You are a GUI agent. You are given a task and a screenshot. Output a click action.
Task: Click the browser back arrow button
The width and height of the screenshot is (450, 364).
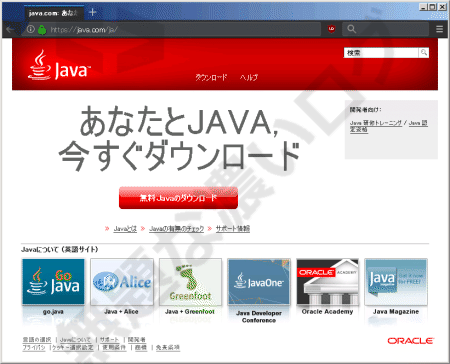pyautogui.click(x=9, y=30)
